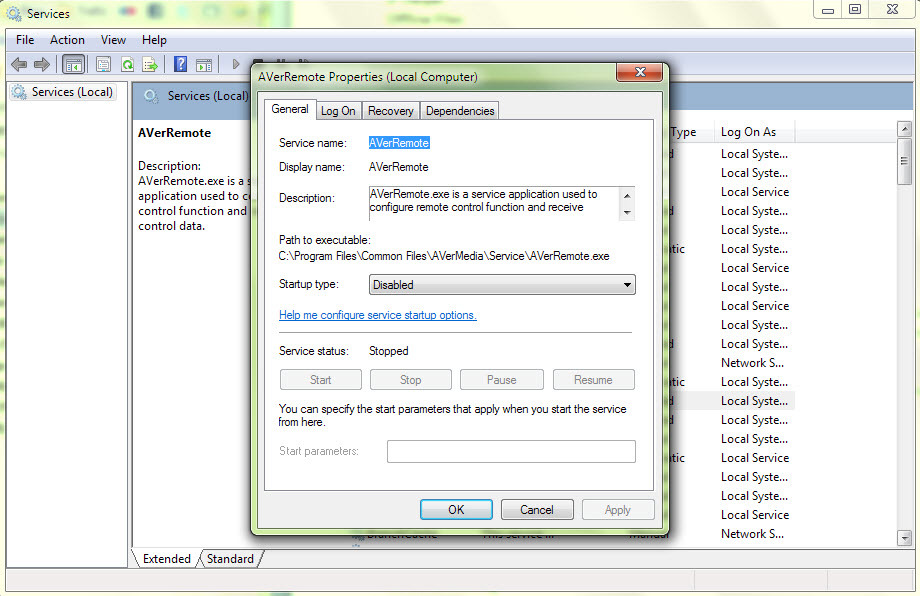The height and width of the screenshot is (596, 920).
Task: Switch to the Dependencies tab
Action: [x=460, y=111]
